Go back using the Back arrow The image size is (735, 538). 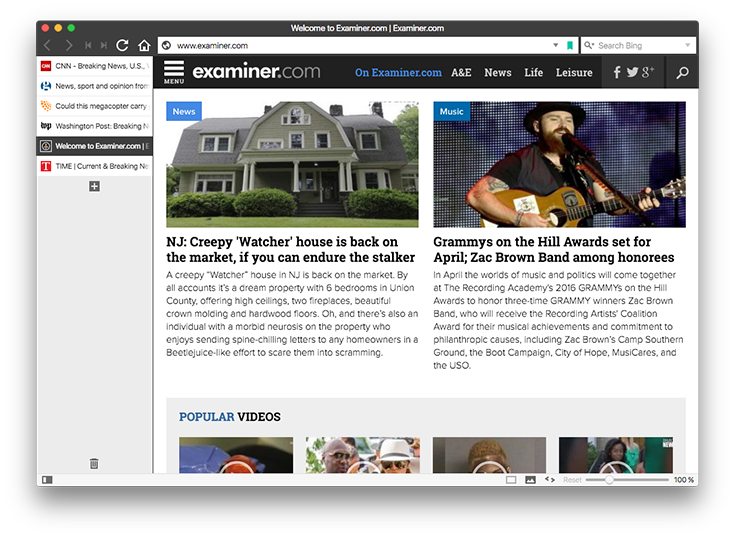[x=47, y=45]
